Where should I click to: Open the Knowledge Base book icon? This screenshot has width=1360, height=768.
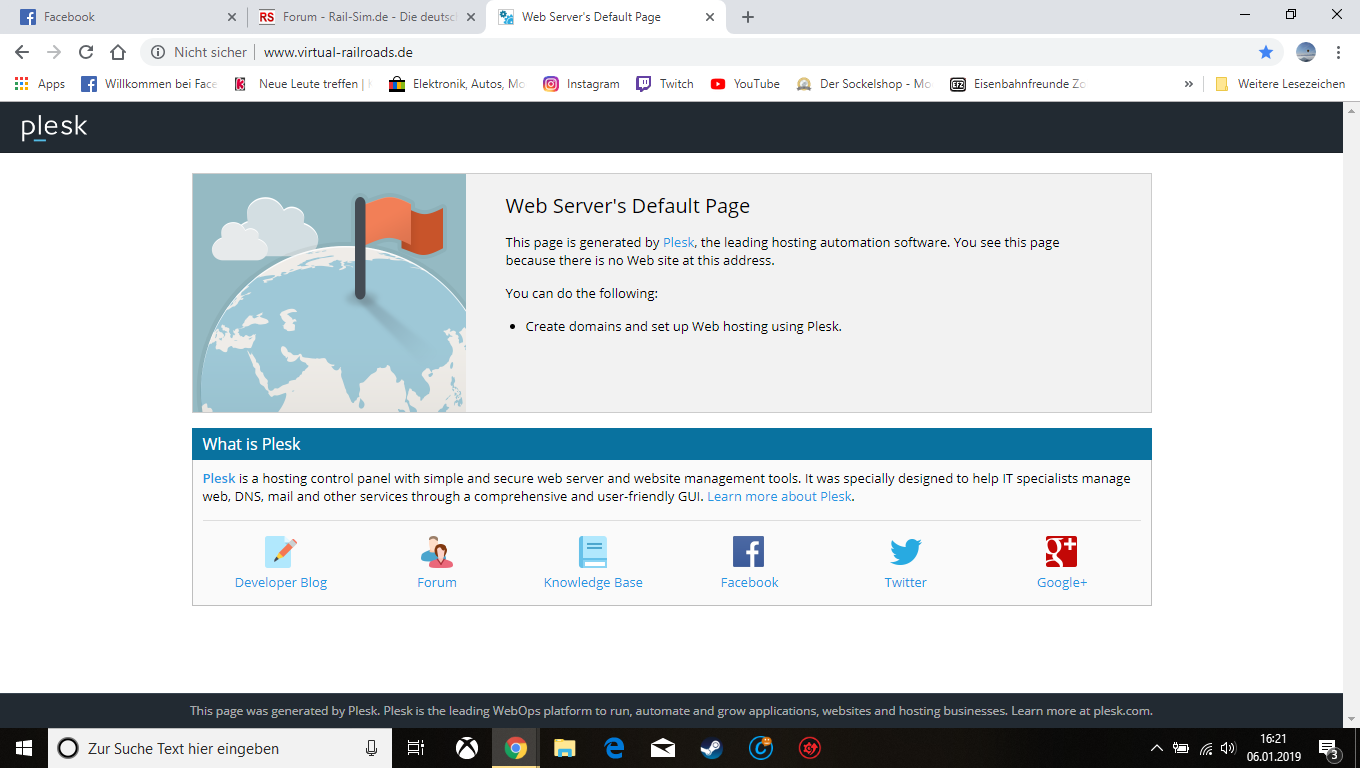pos(593,552)
